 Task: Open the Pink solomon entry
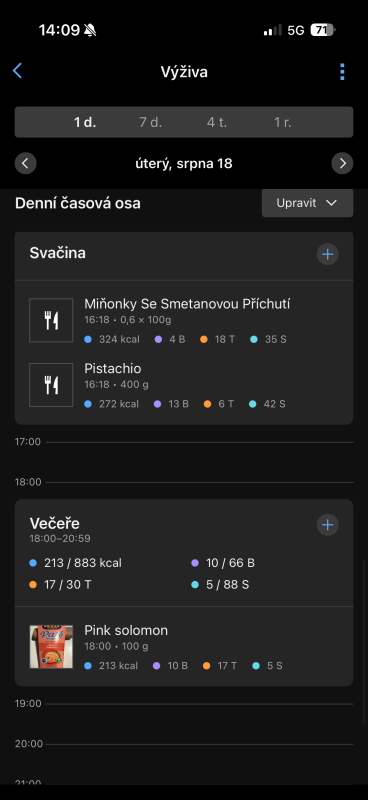point(184,646)
